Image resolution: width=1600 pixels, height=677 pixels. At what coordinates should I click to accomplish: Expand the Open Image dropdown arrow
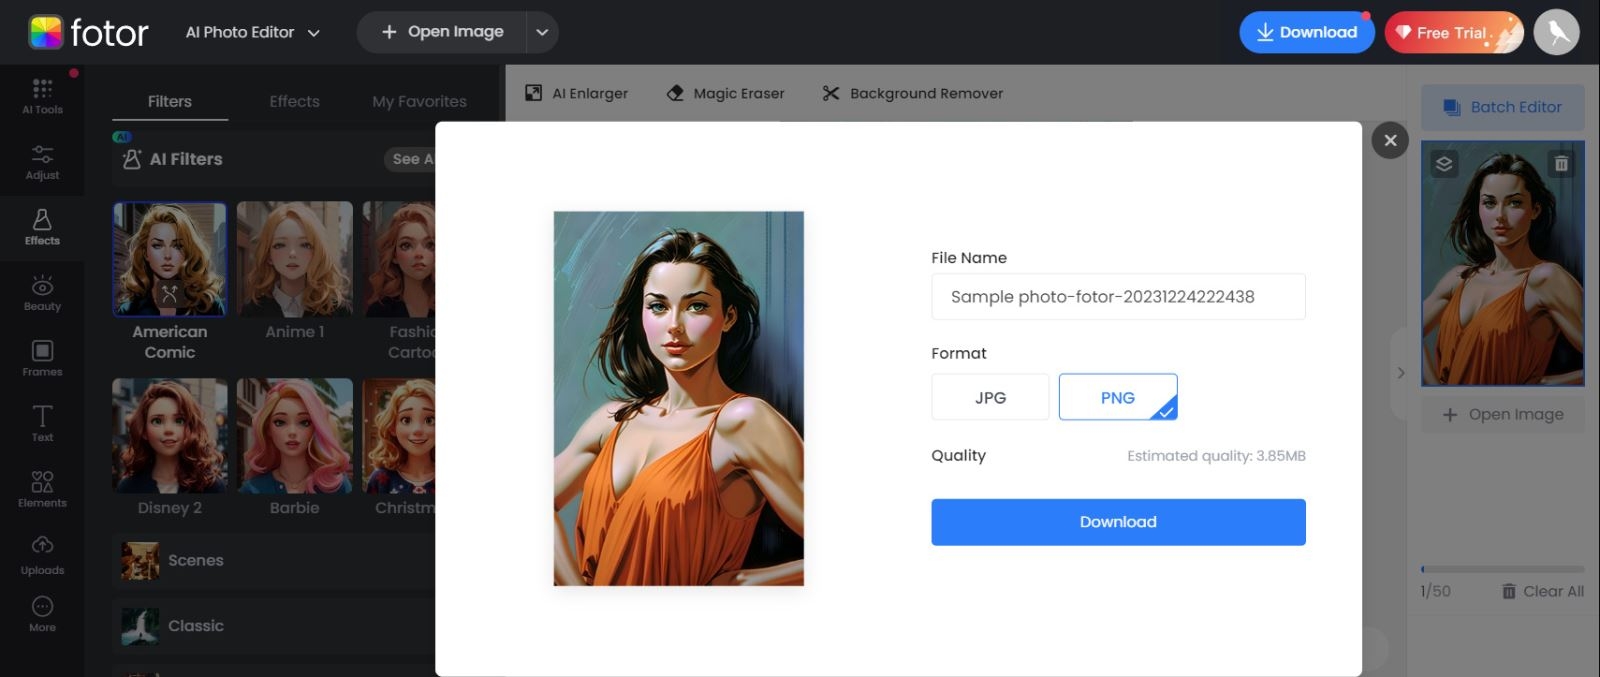542,32
